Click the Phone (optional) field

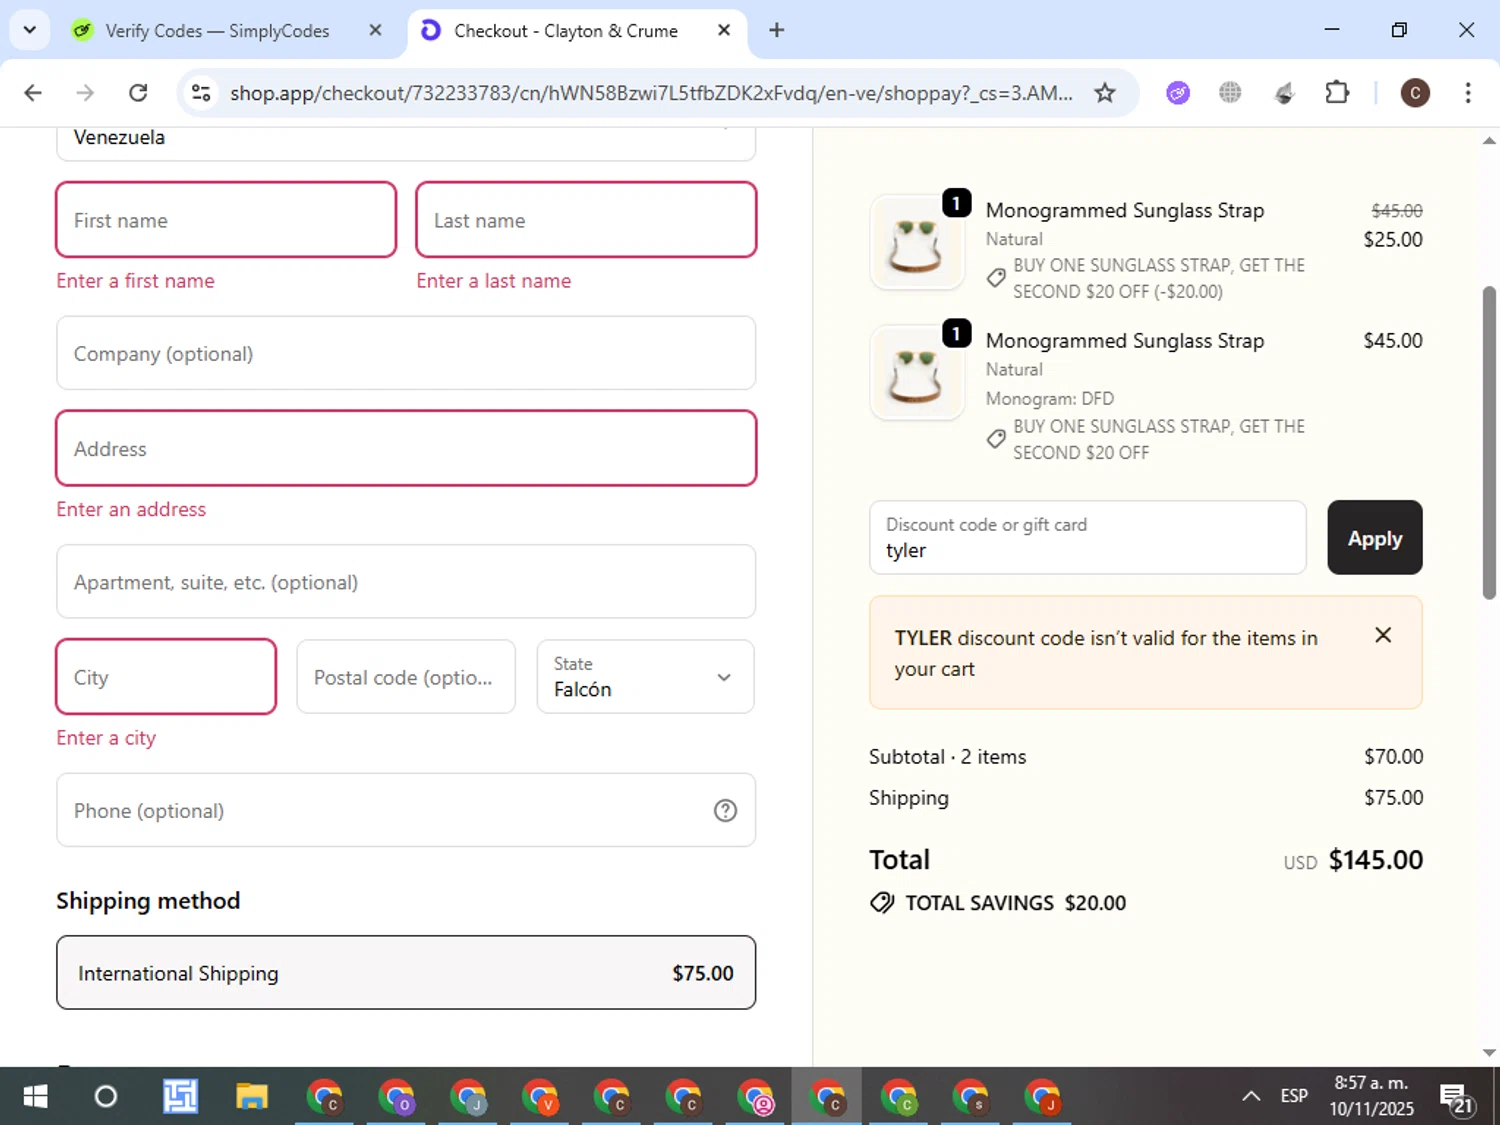pos(406,810)
